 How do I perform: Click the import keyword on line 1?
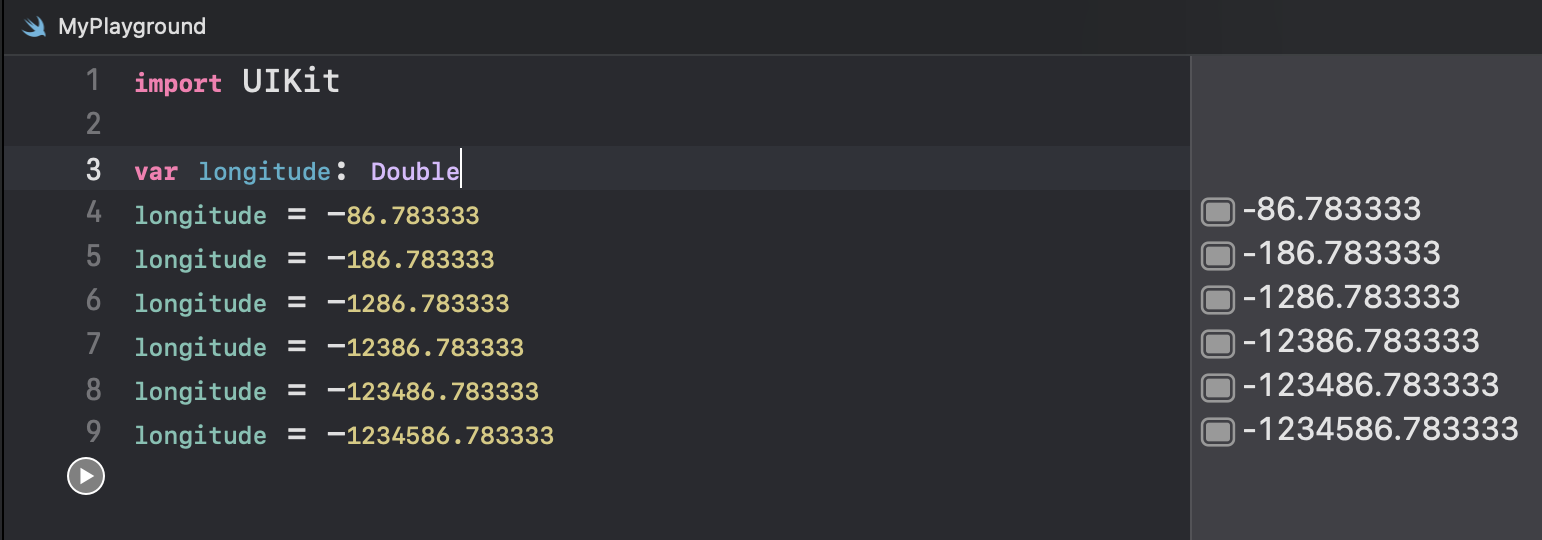pos(178,83)
